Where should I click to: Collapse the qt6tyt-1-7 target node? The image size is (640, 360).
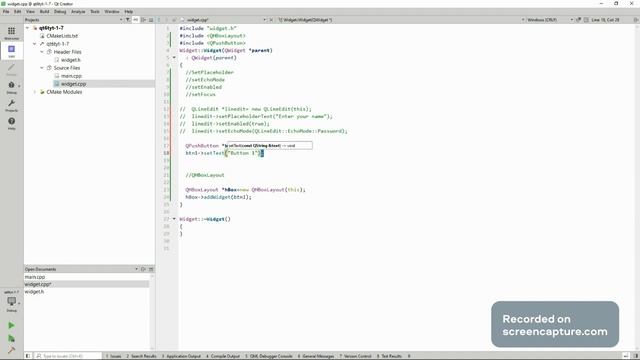(35, 44)
